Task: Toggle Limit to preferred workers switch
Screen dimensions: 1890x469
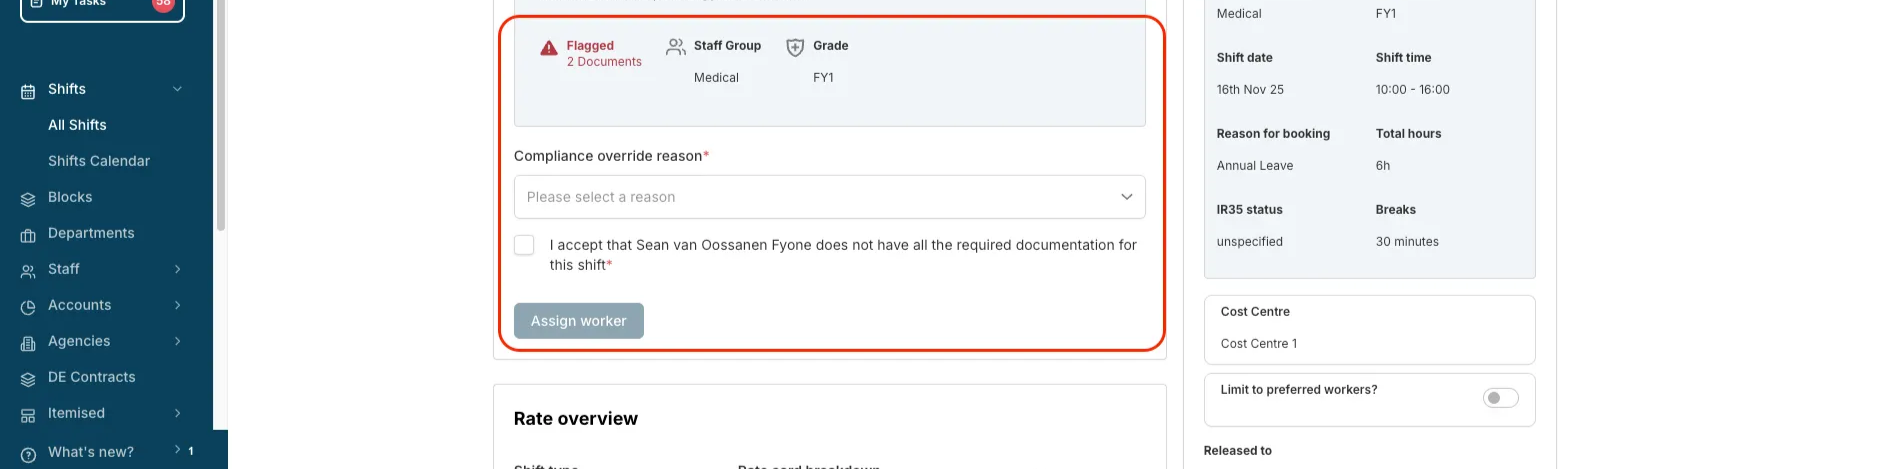Action: point(1500,398)
